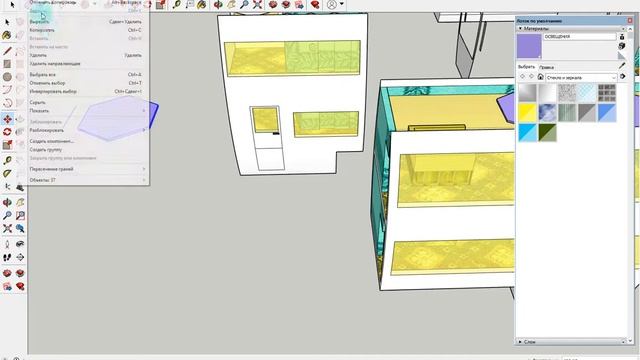Select the Tape Measure tool
The width and height of the screenshot is (640, 360).
coord(7,160)
